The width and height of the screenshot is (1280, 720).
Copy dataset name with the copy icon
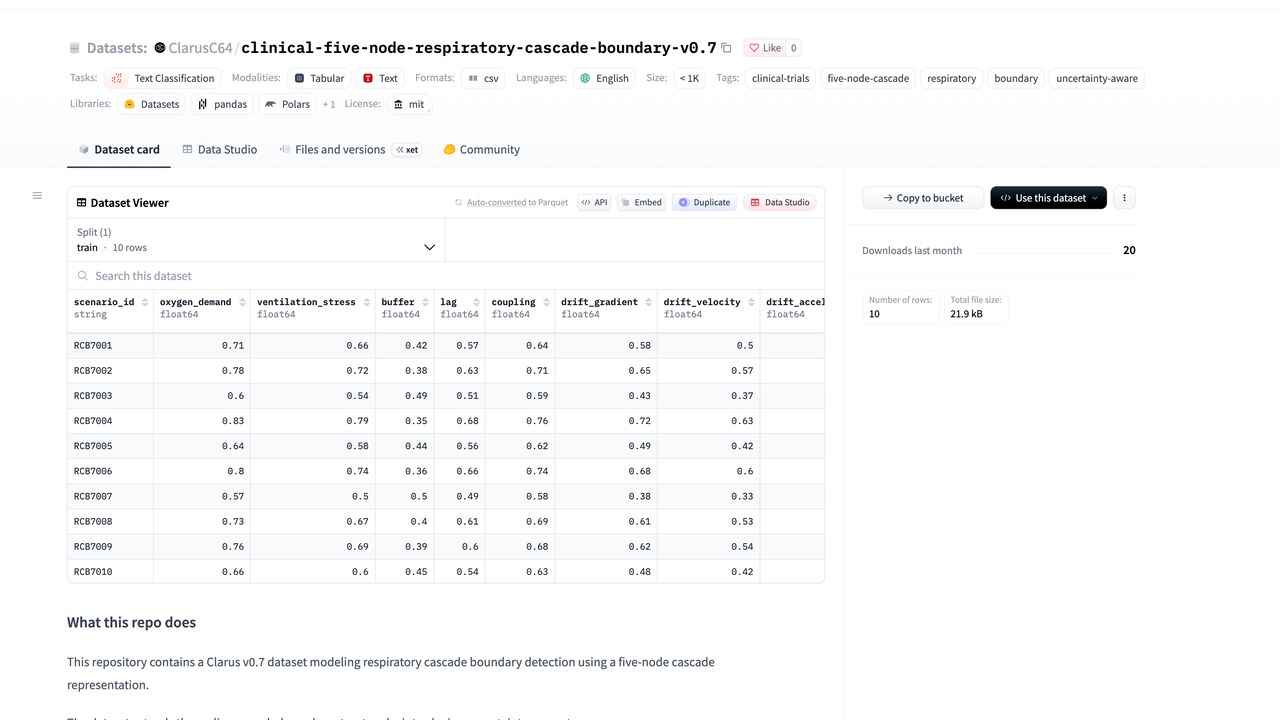tap(726, 48)
